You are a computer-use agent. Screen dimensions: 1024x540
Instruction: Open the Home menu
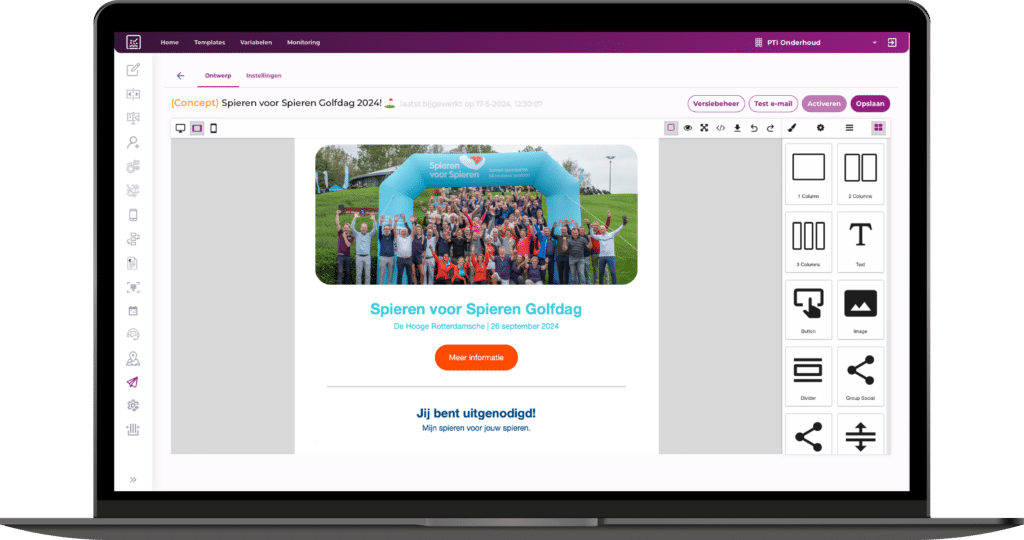click(x=169, y=42)
